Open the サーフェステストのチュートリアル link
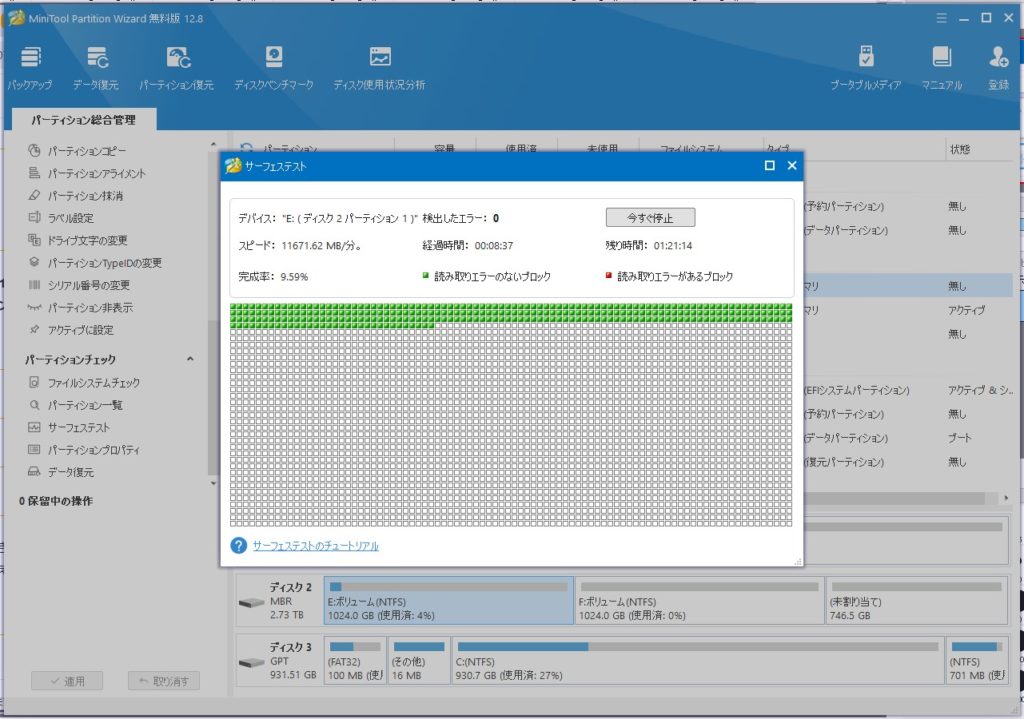Viewport: 1024px width, 719px height. (315, 546)
